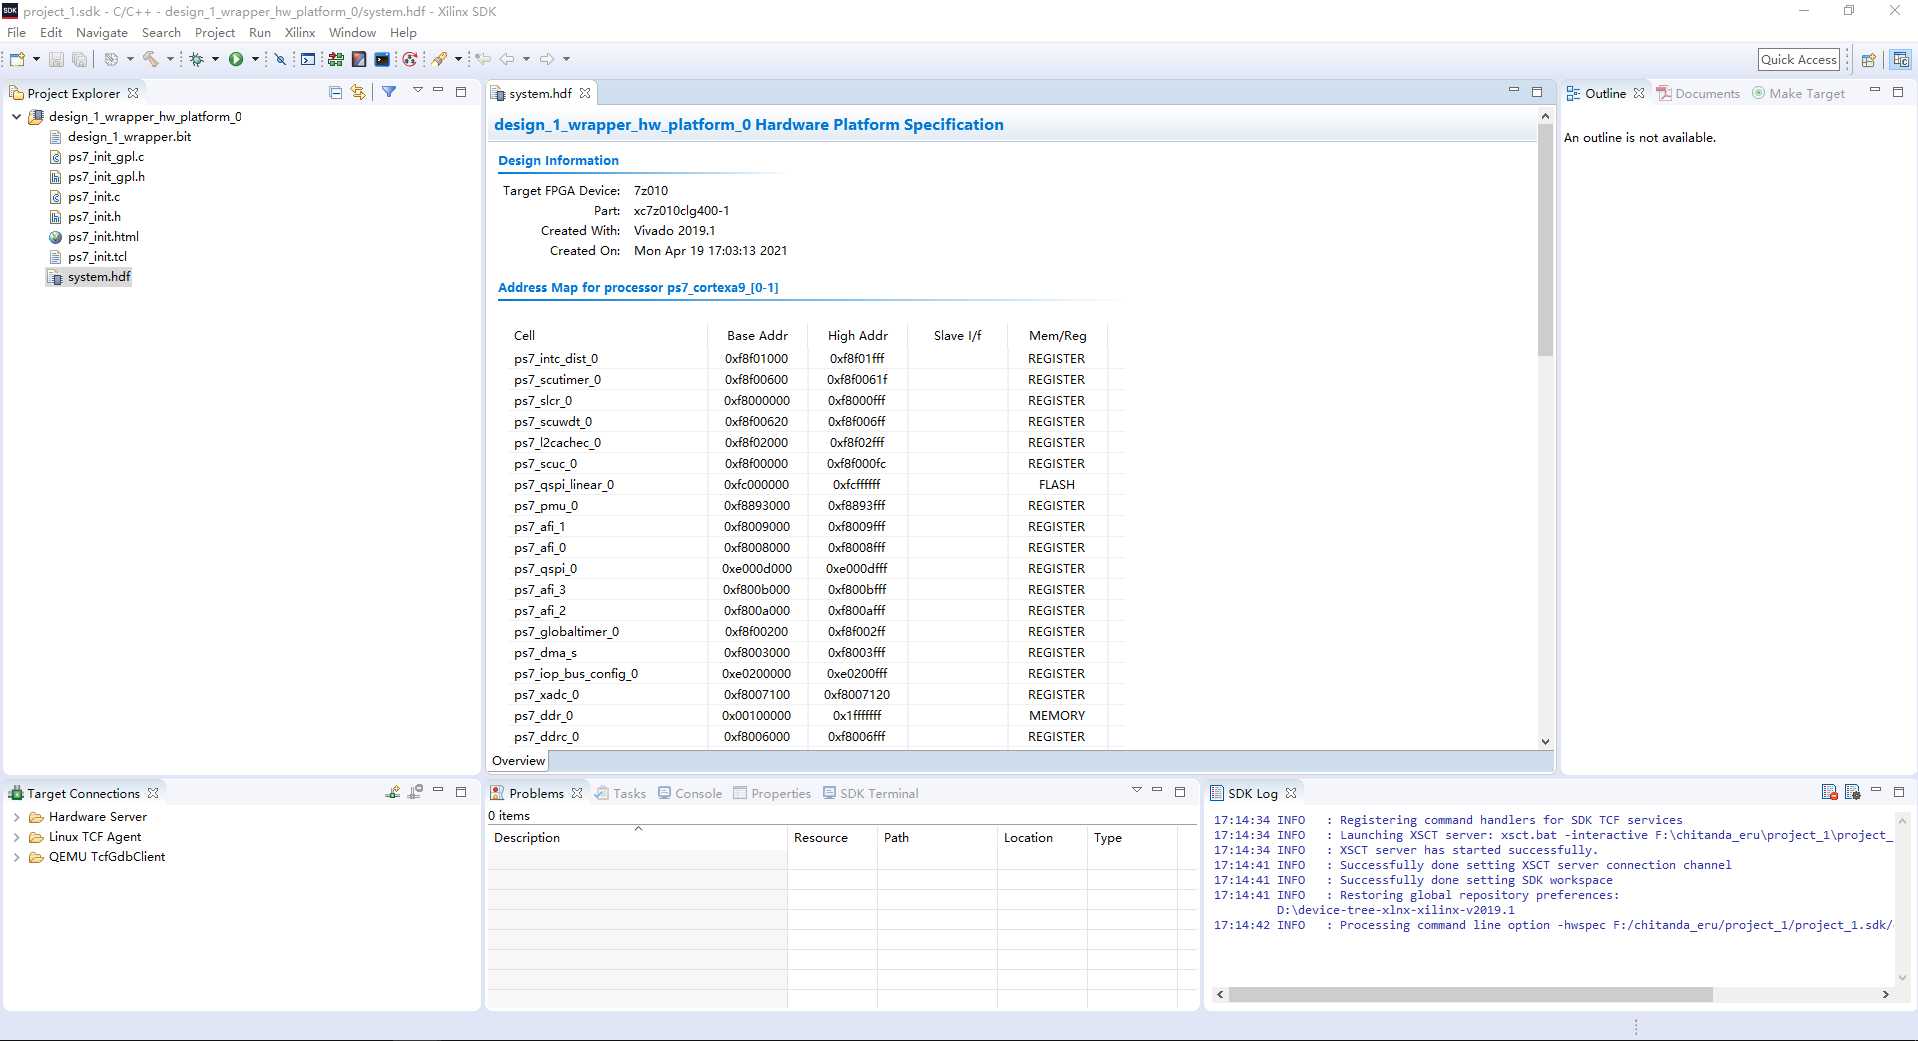Image resolution: width=1918 pixels, height=1041 pixels.
Task: Click the SDK Log horizontal scrollbar thumb
Action: (x=1470, y=995)
